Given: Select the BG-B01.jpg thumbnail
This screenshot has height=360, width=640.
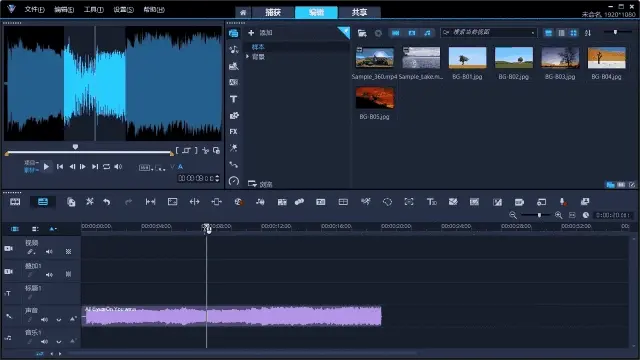Looking at the screenshot, I should pos(467,58).
